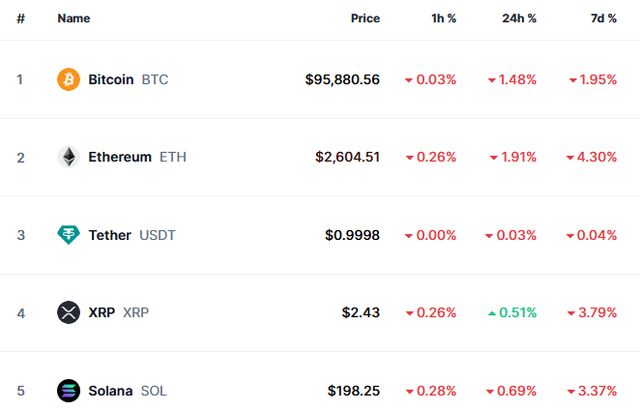Open the Tether name link
Screen dimensions: 640x416
click(x=110, y=235)
